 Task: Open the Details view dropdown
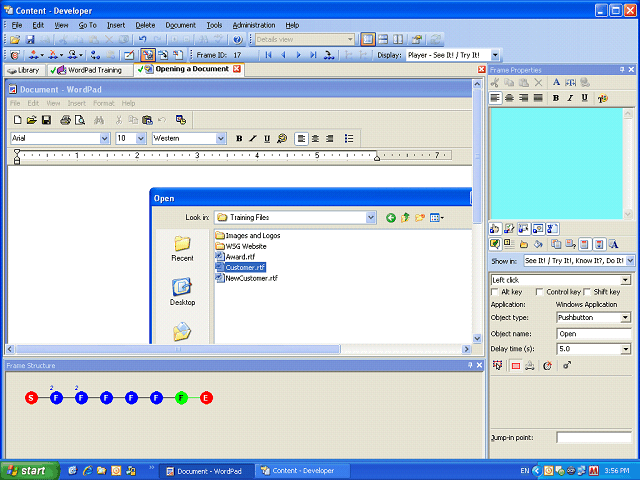350,40
